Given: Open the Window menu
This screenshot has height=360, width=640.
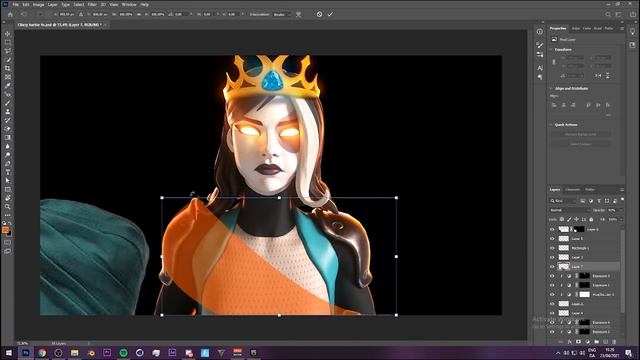Looking at the screenshot, I should click(129, 4).
